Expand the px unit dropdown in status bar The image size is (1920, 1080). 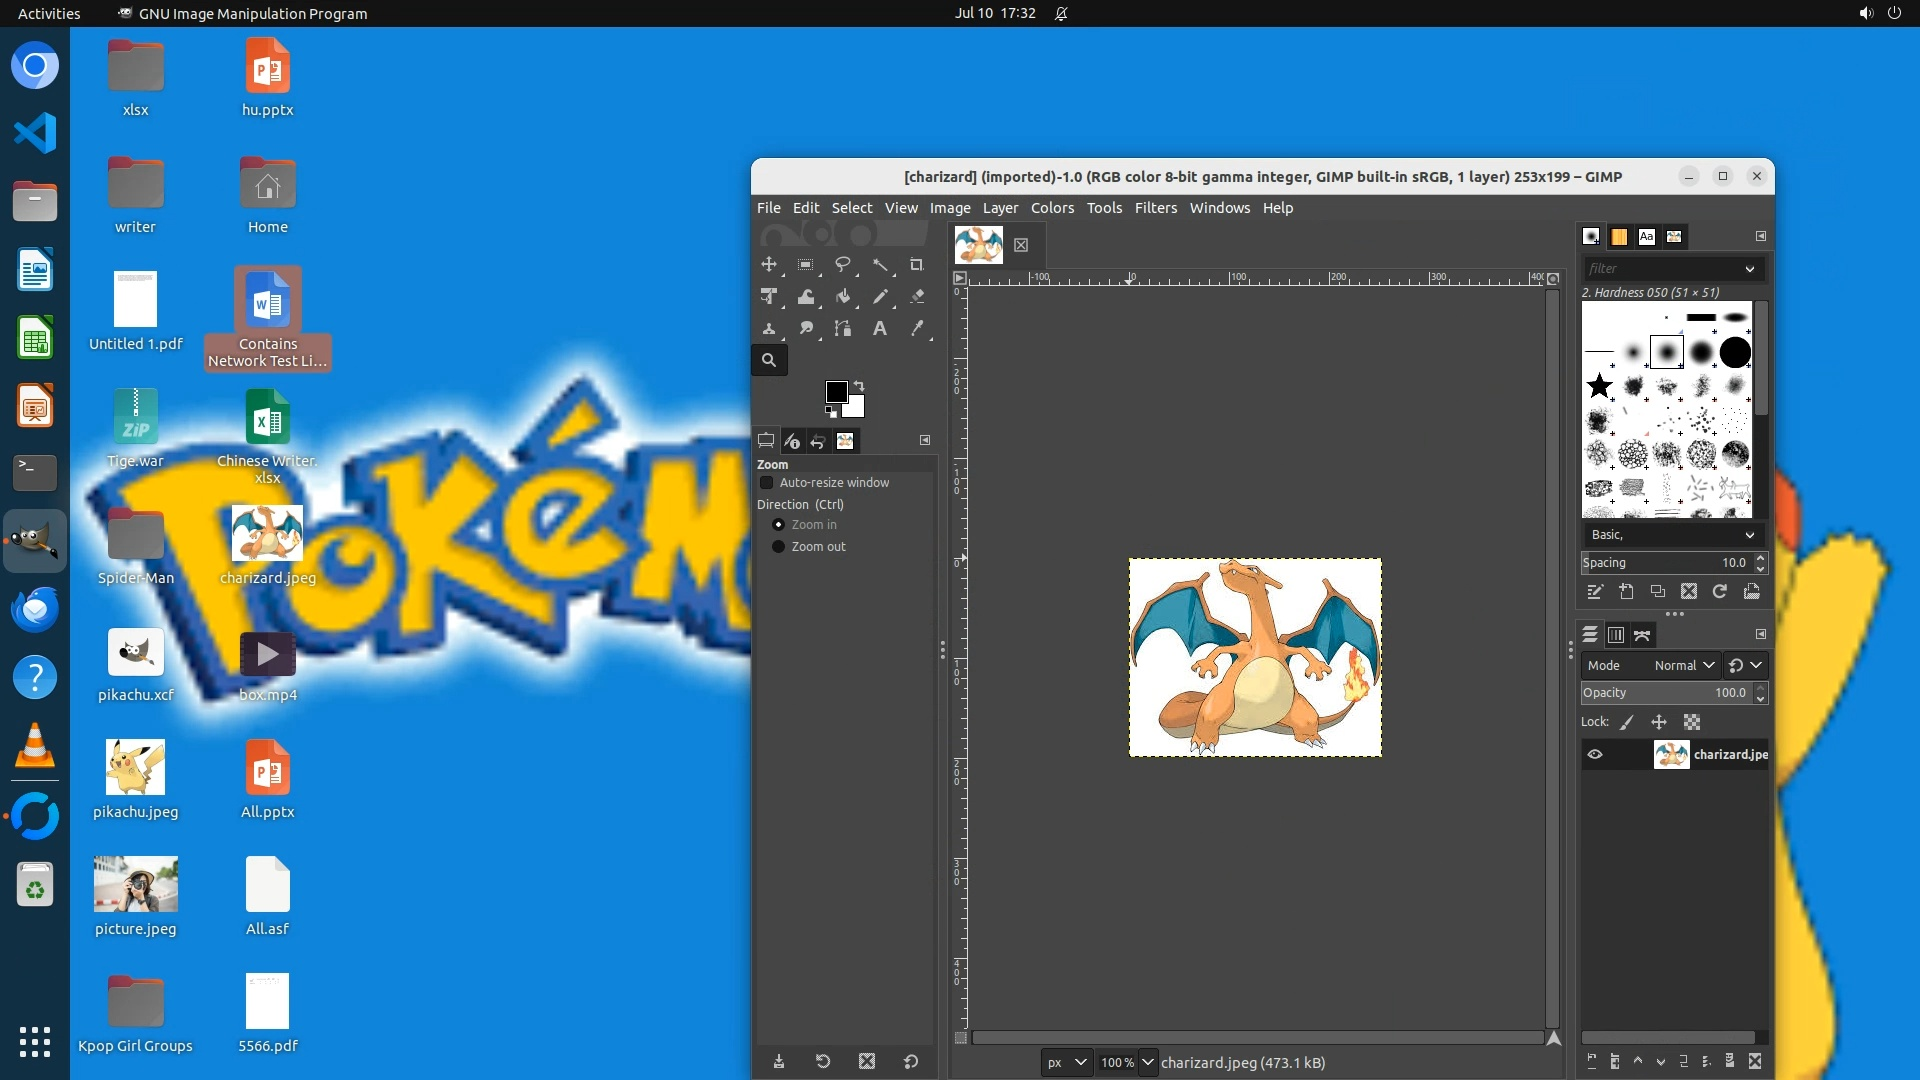click(1066, 1063)
